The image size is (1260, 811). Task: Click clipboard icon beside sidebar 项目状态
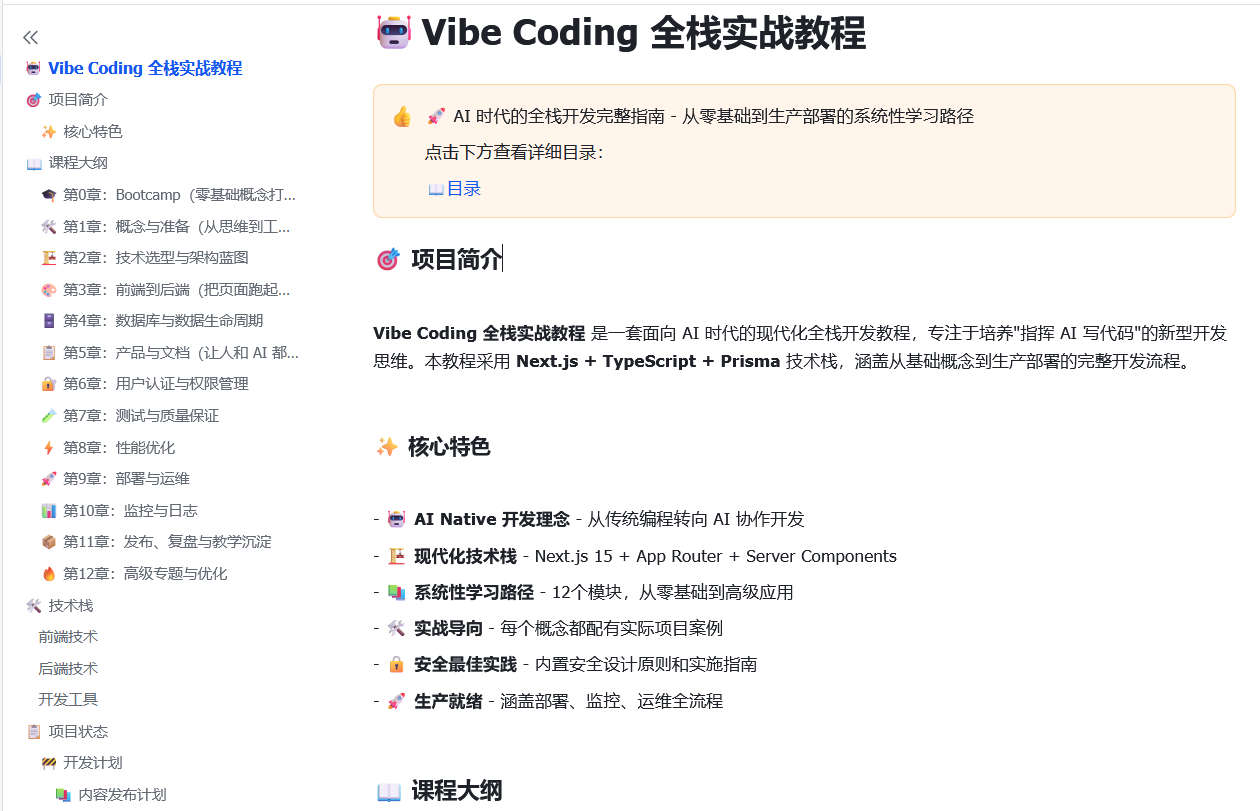(33, 732)
